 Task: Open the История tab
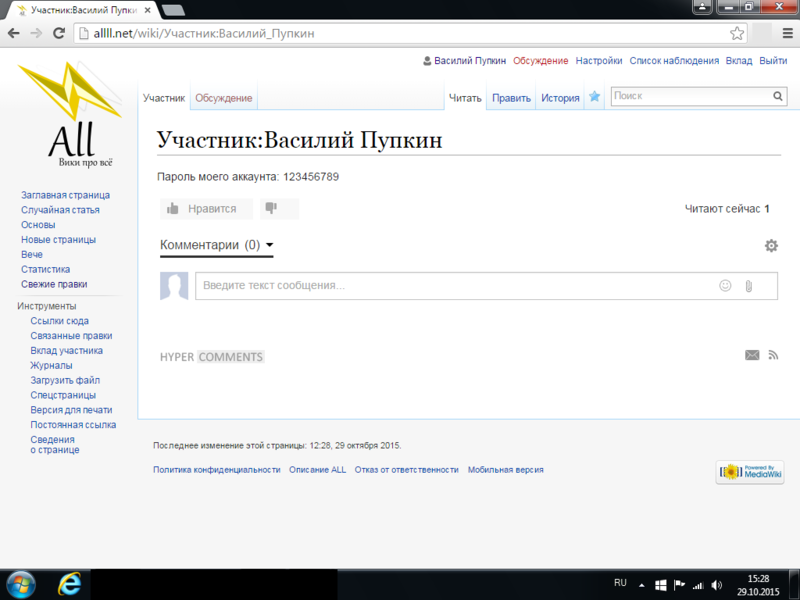(560, 98)
